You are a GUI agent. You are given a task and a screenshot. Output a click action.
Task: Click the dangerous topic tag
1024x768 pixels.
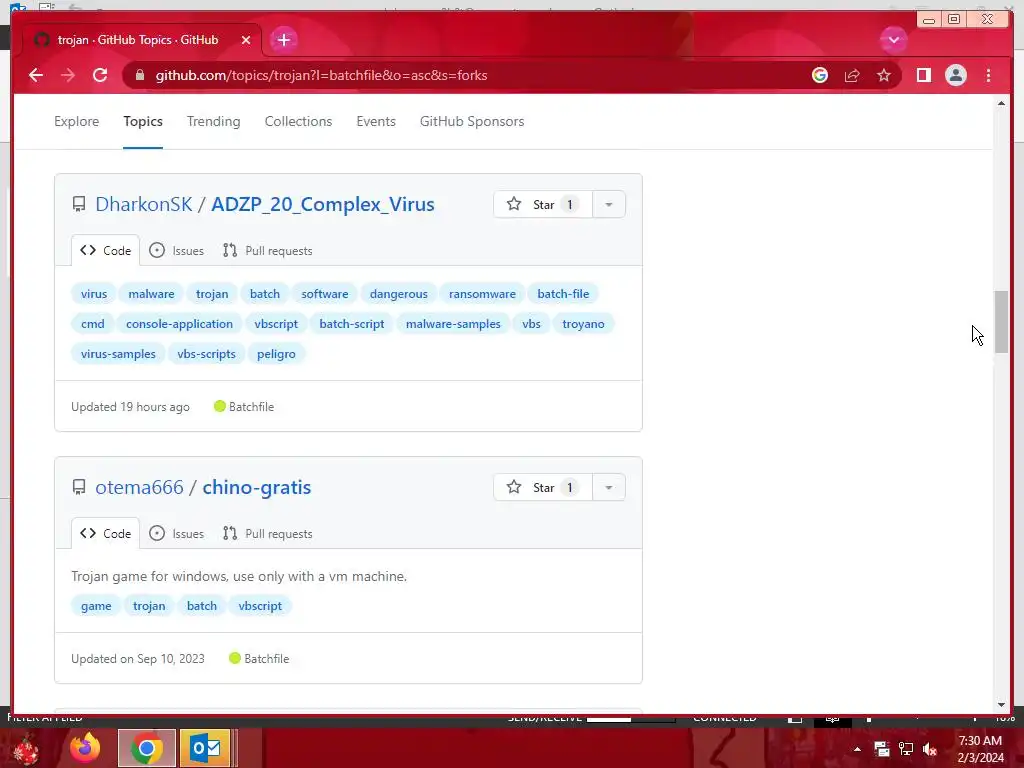tap(398, 294)
